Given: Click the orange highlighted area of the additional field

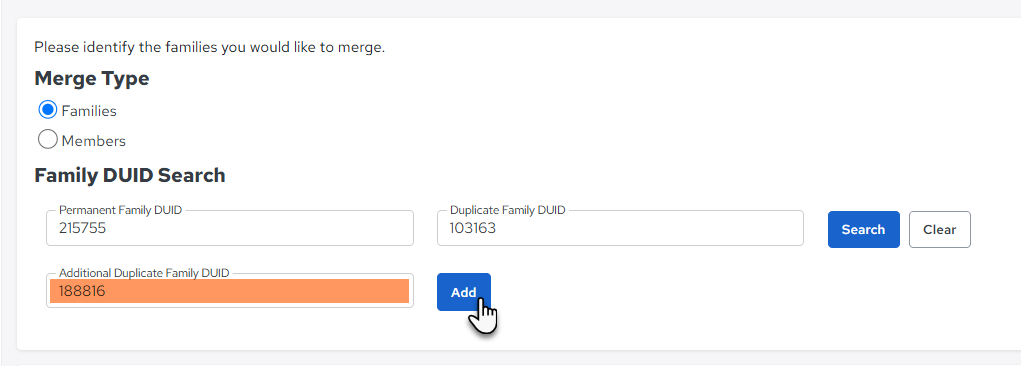Looking at the screenshot, I should 229,291.
